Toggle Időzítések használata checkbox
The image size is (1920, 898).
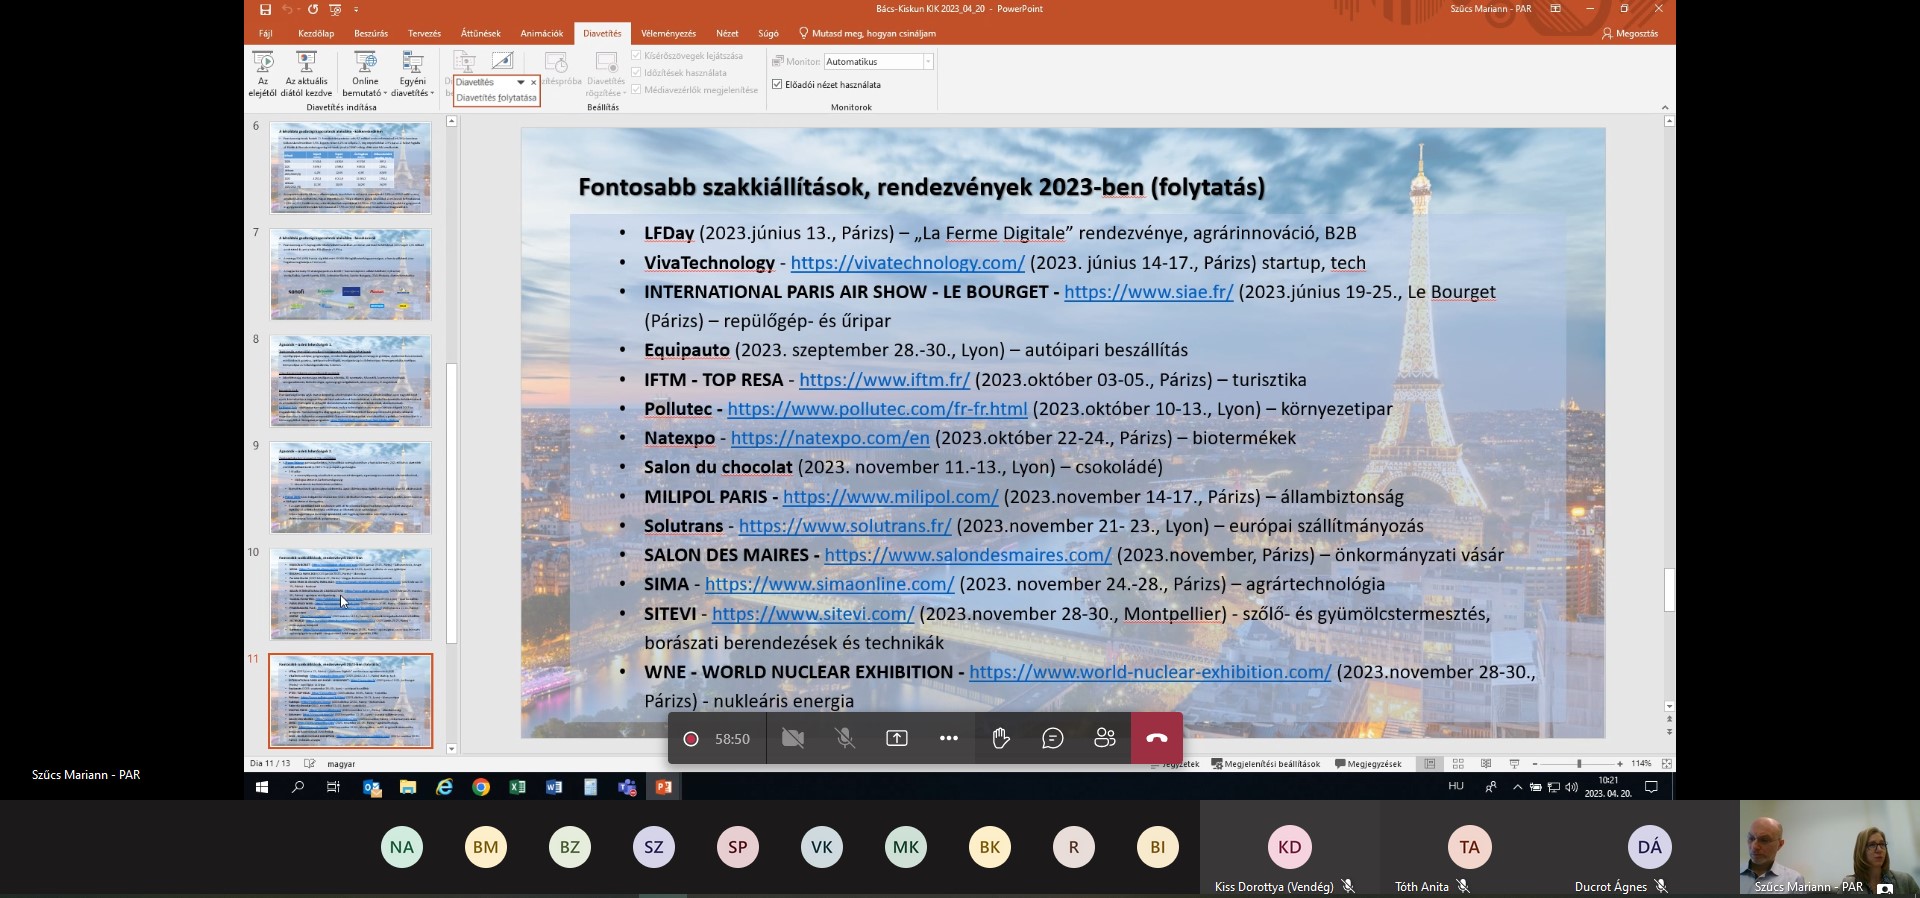pos(636,73)
